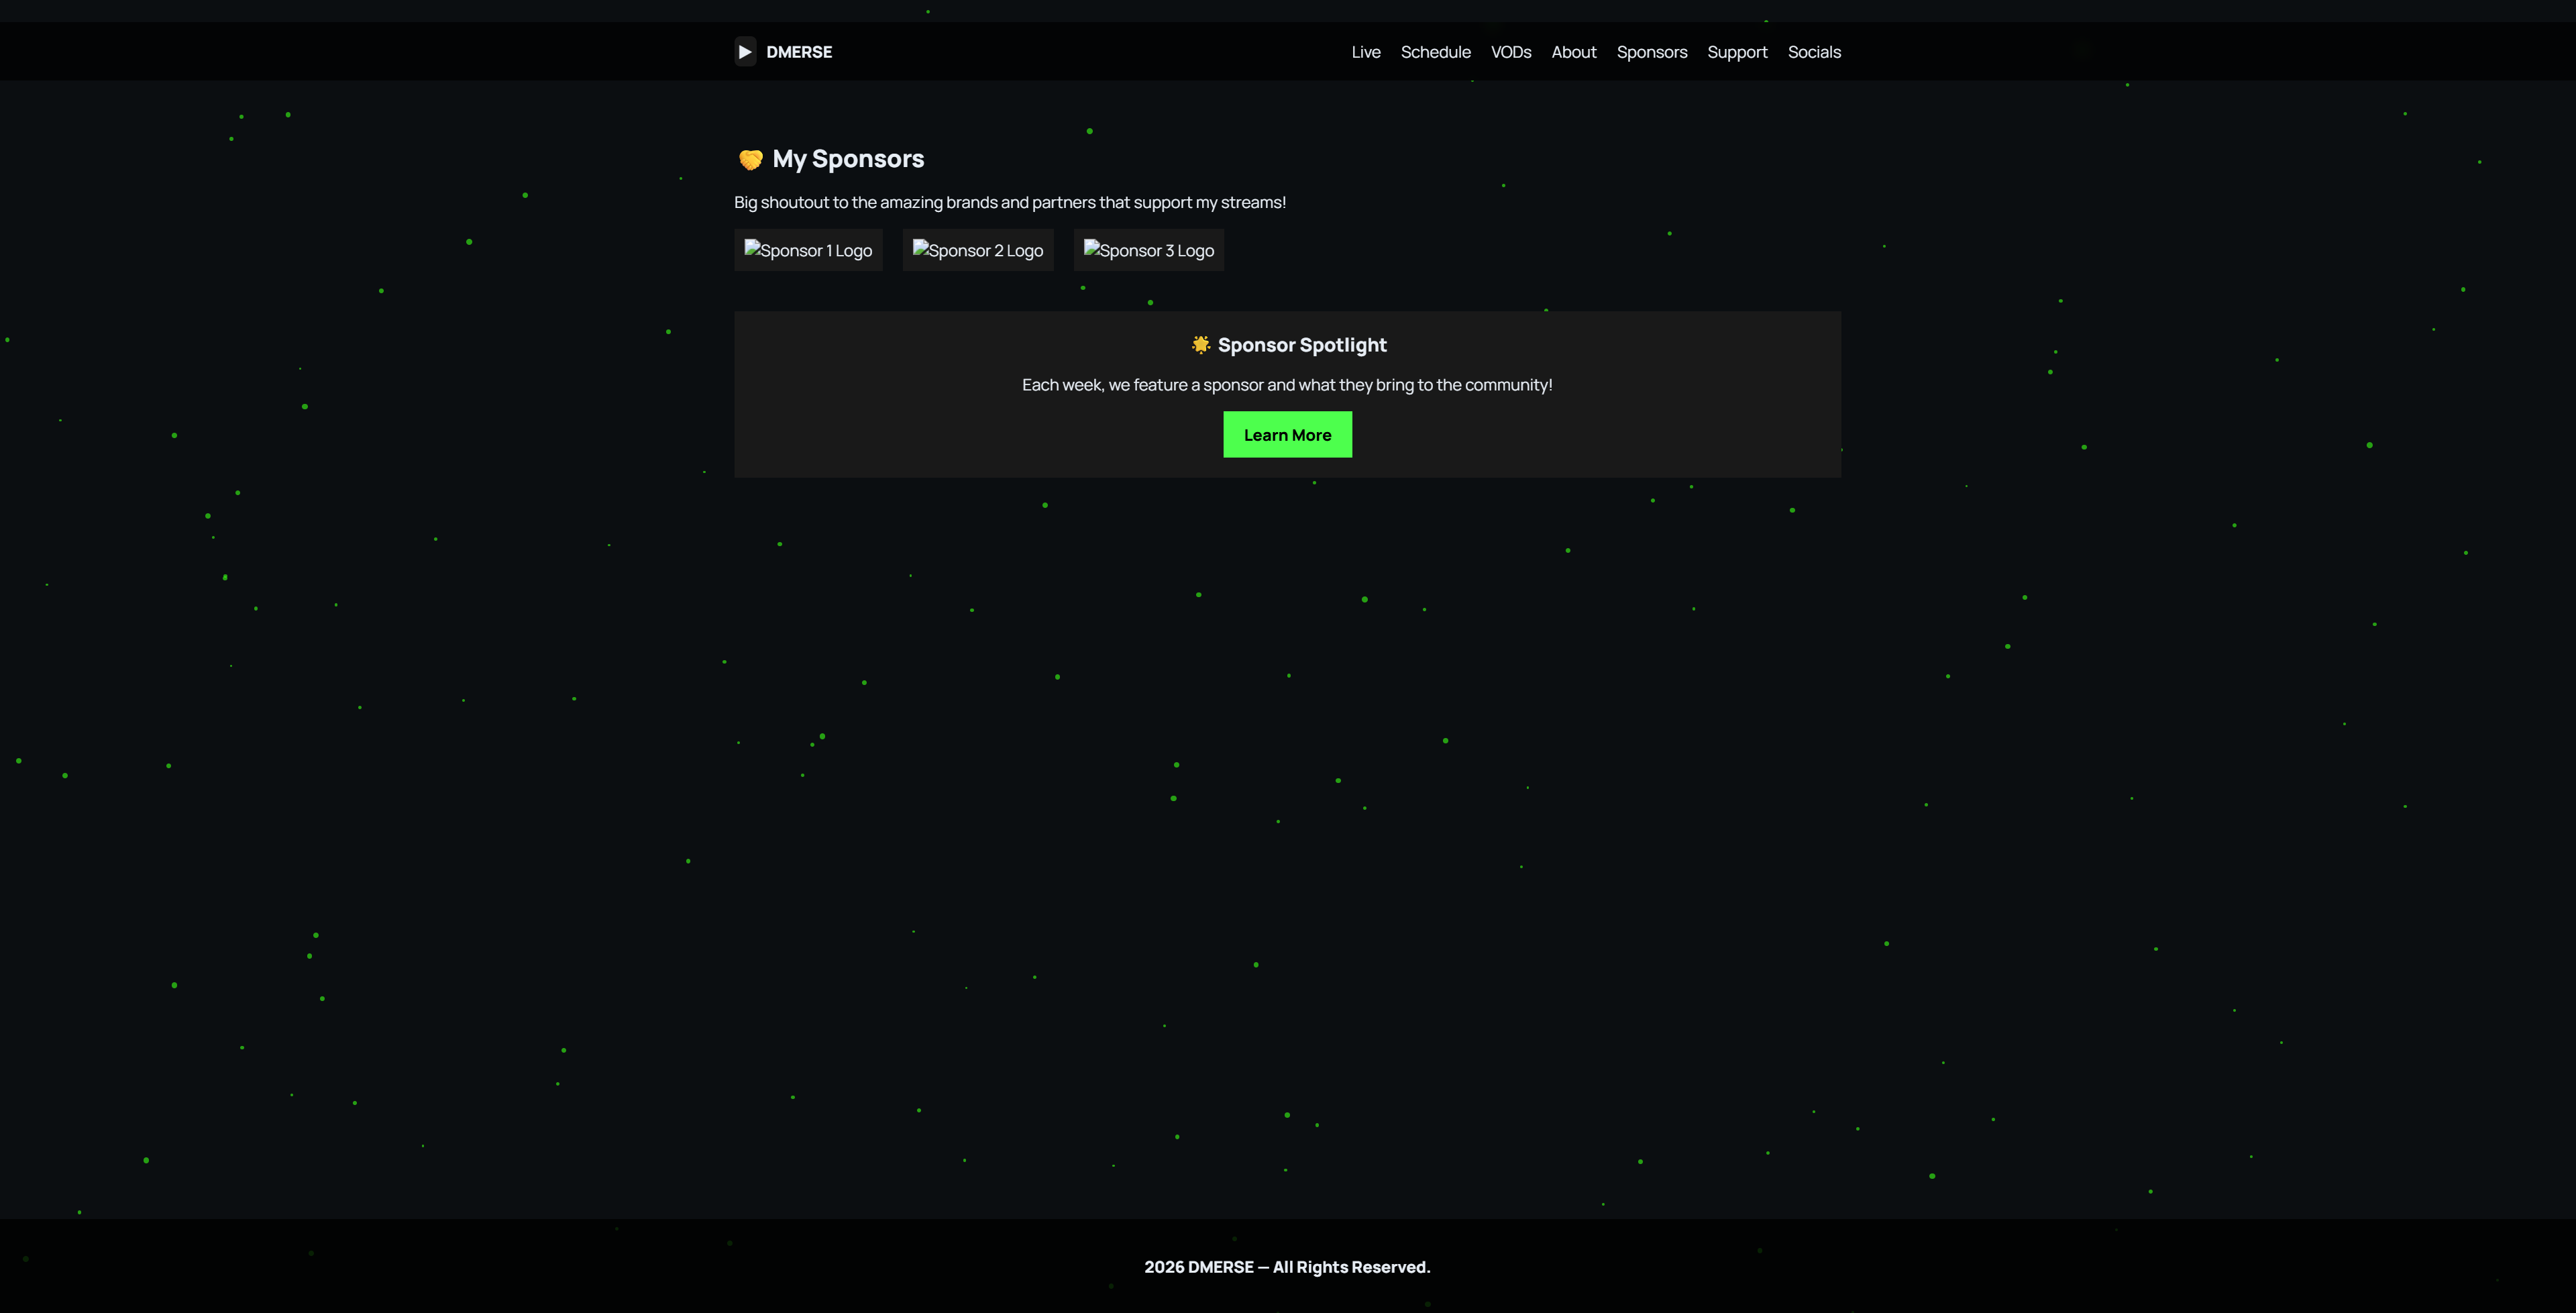
Task: Click the green Learn More button
Action: click(1287, 434)
